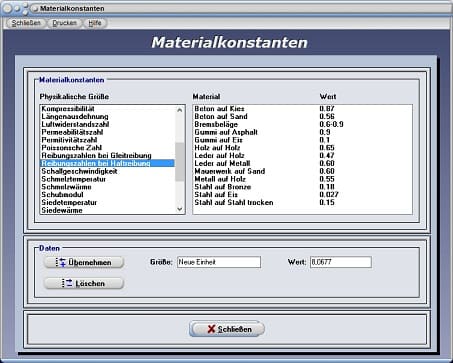
Task: Click into the Größe input field
Action: click(219, 262)
